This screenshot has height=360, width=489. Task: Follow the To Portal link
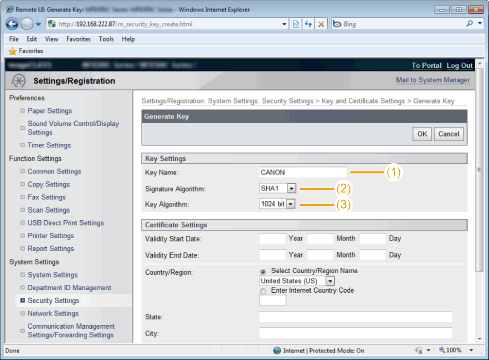click(x=426, y=65)
